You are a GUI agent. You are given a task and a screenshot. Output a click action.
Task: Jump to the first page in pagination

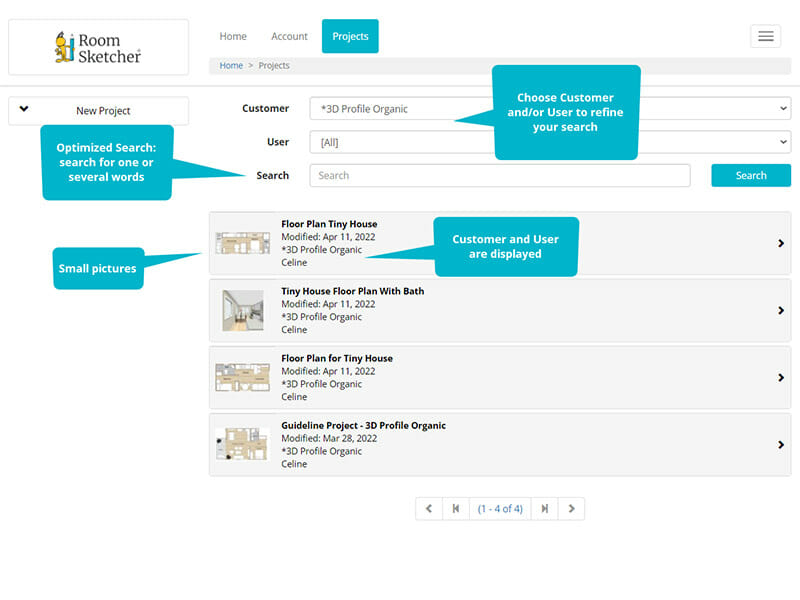point(456,509)
